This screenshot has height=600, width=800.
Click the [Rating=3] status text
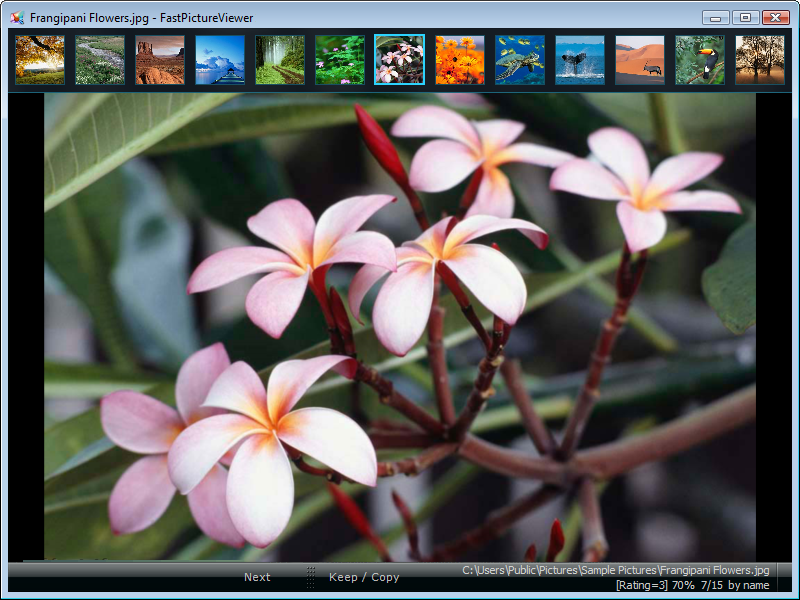coord(641,585)
